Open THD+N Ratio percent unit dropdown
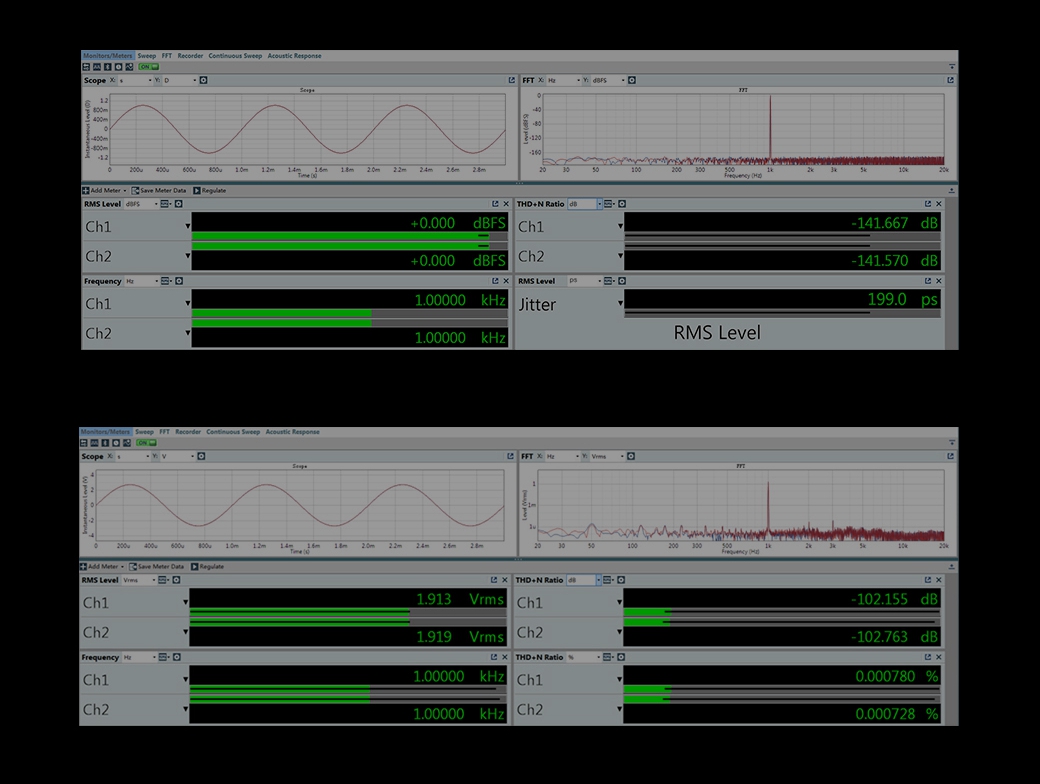This screenshot has width=1040, height=784. [x=584, y=657]
